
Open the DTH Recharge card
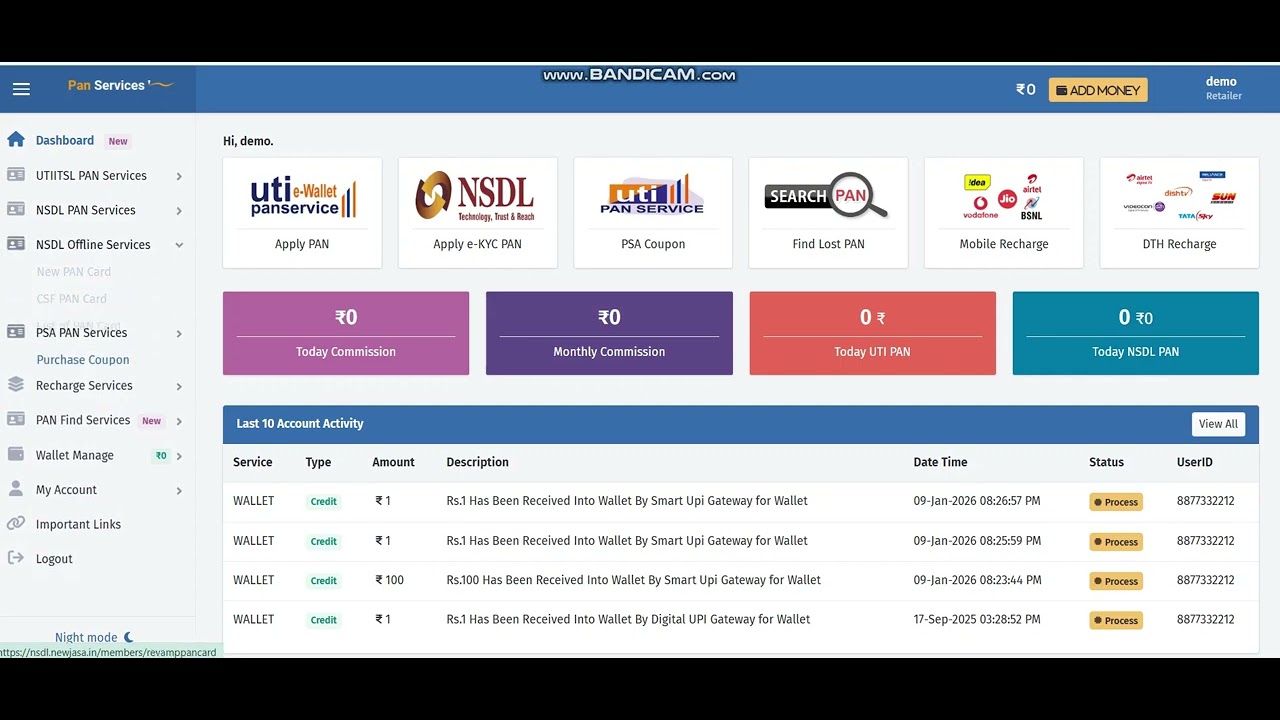tap(1179, 213)
